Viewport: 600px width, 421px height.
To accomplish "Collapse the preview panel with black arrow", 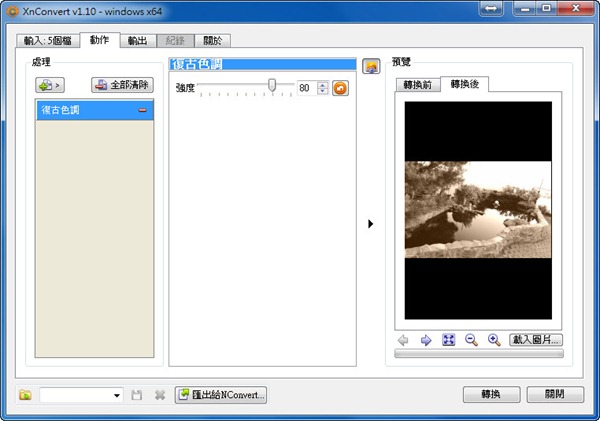I will pos(370,224).
